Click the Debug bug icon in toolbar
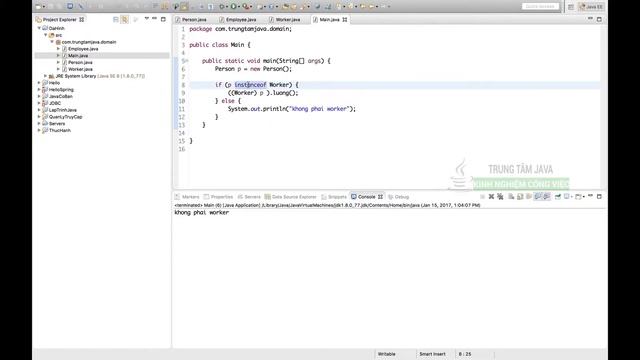 tap(221, 7)
